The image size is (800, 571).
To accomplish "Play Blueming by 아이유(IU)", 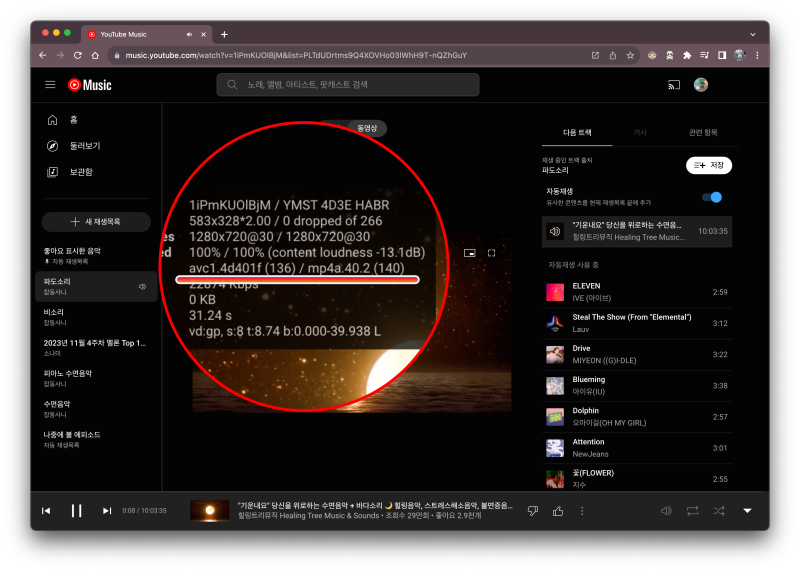I will (x=637, y=386).
